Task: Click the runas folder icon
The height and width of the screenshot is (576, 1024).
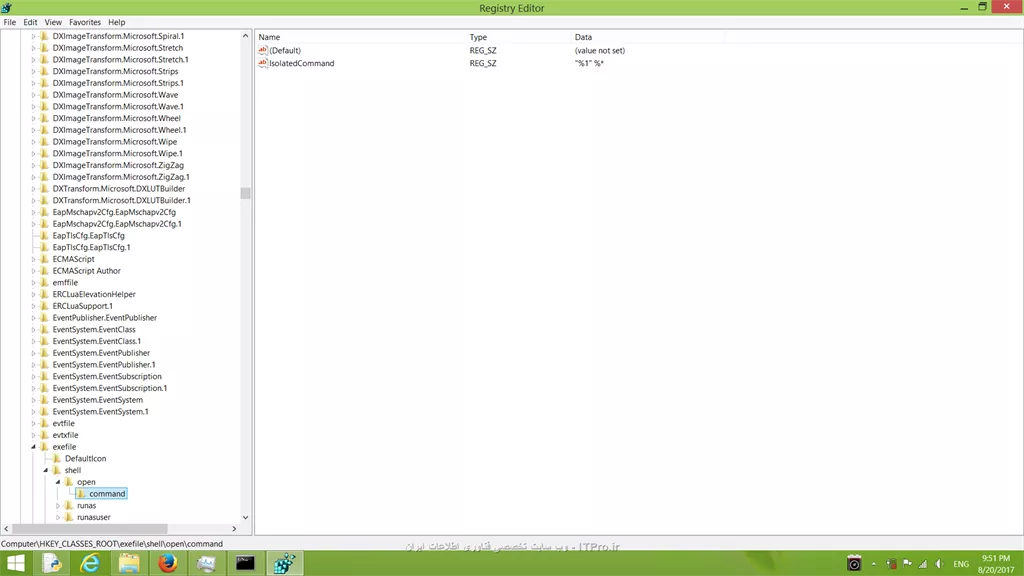Action: [x=69, y=505]
